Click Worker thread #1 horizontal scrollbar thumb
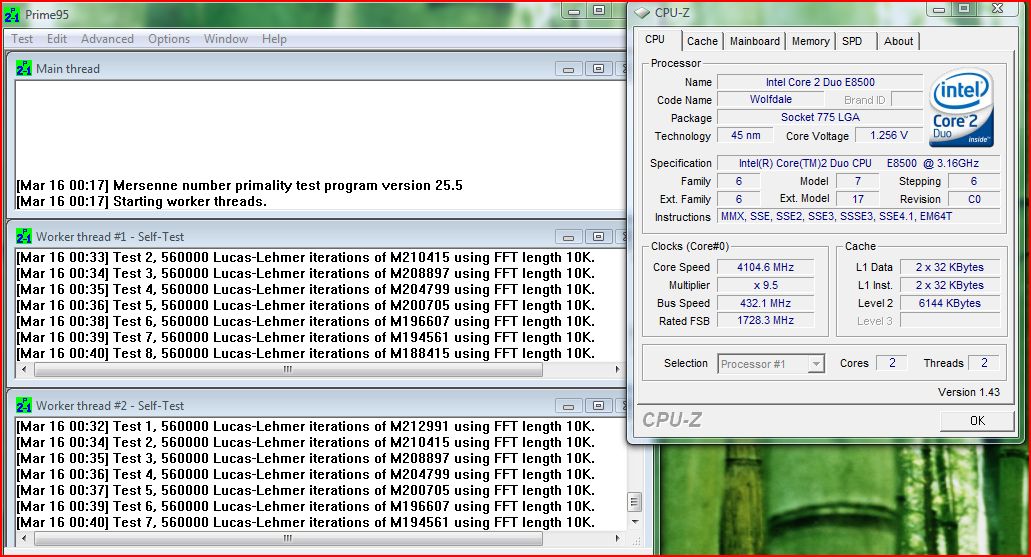This screenshot has width=1031, height=557. click(x=288, y=370)
